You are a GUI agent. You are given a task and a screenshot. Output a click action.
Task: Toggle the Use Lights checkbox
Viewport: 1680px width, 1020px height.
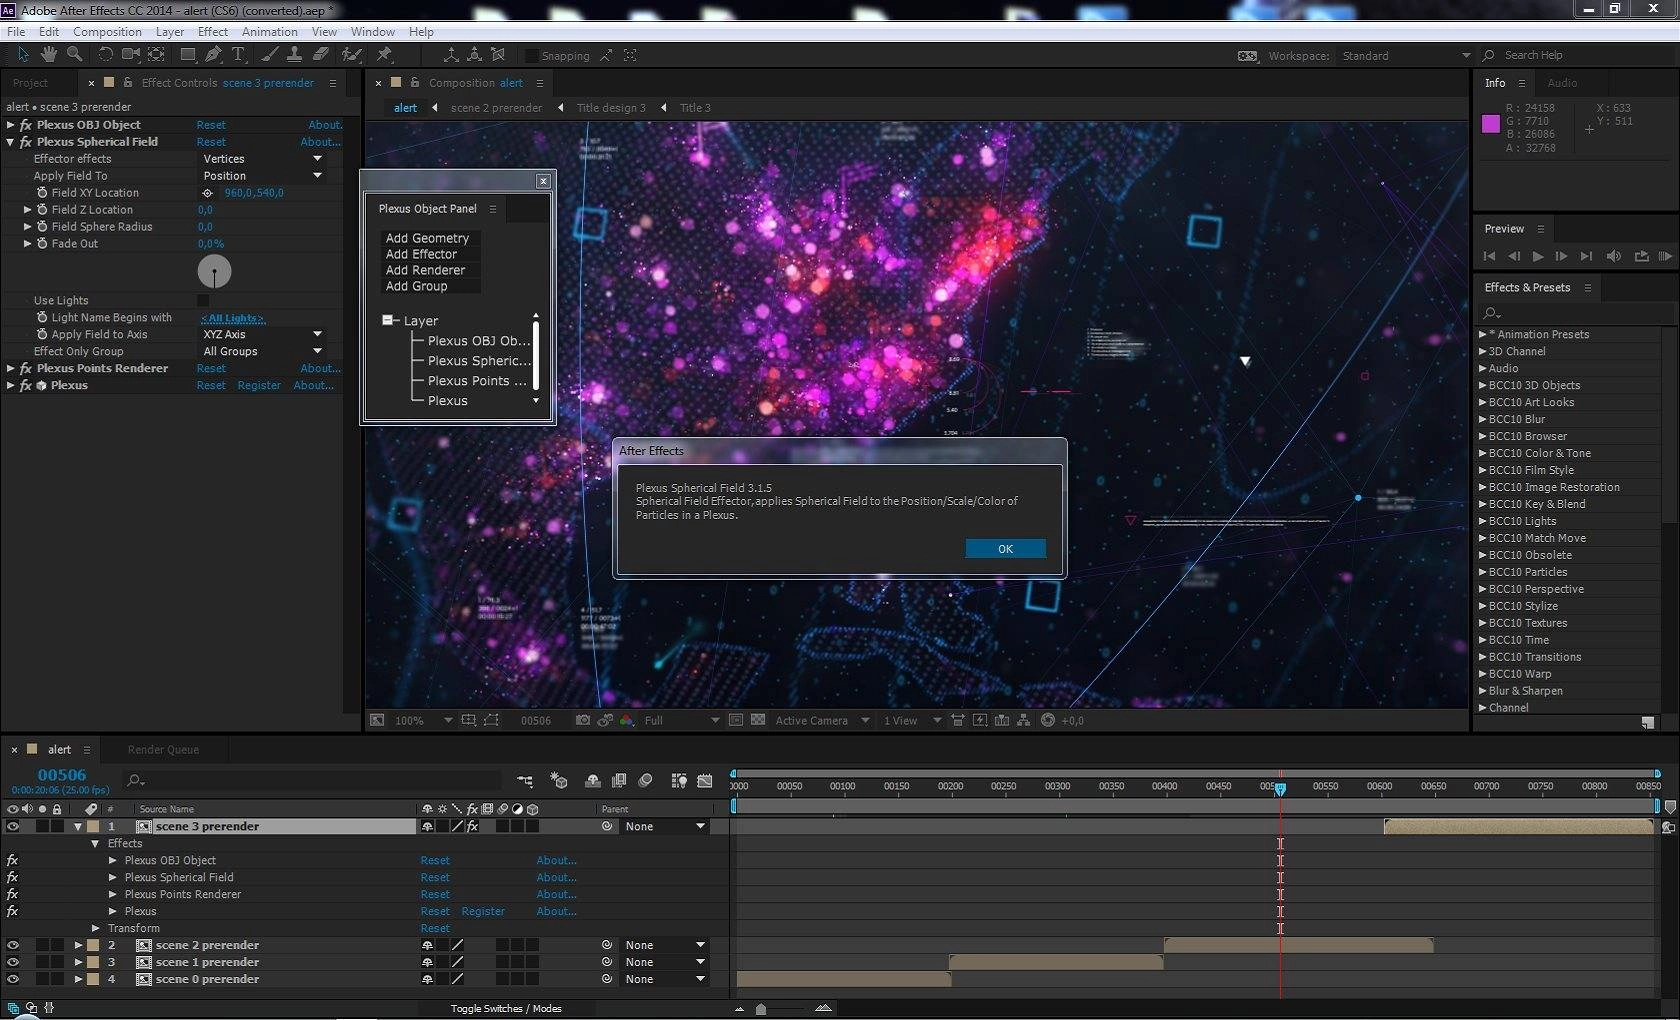(204, 300)
